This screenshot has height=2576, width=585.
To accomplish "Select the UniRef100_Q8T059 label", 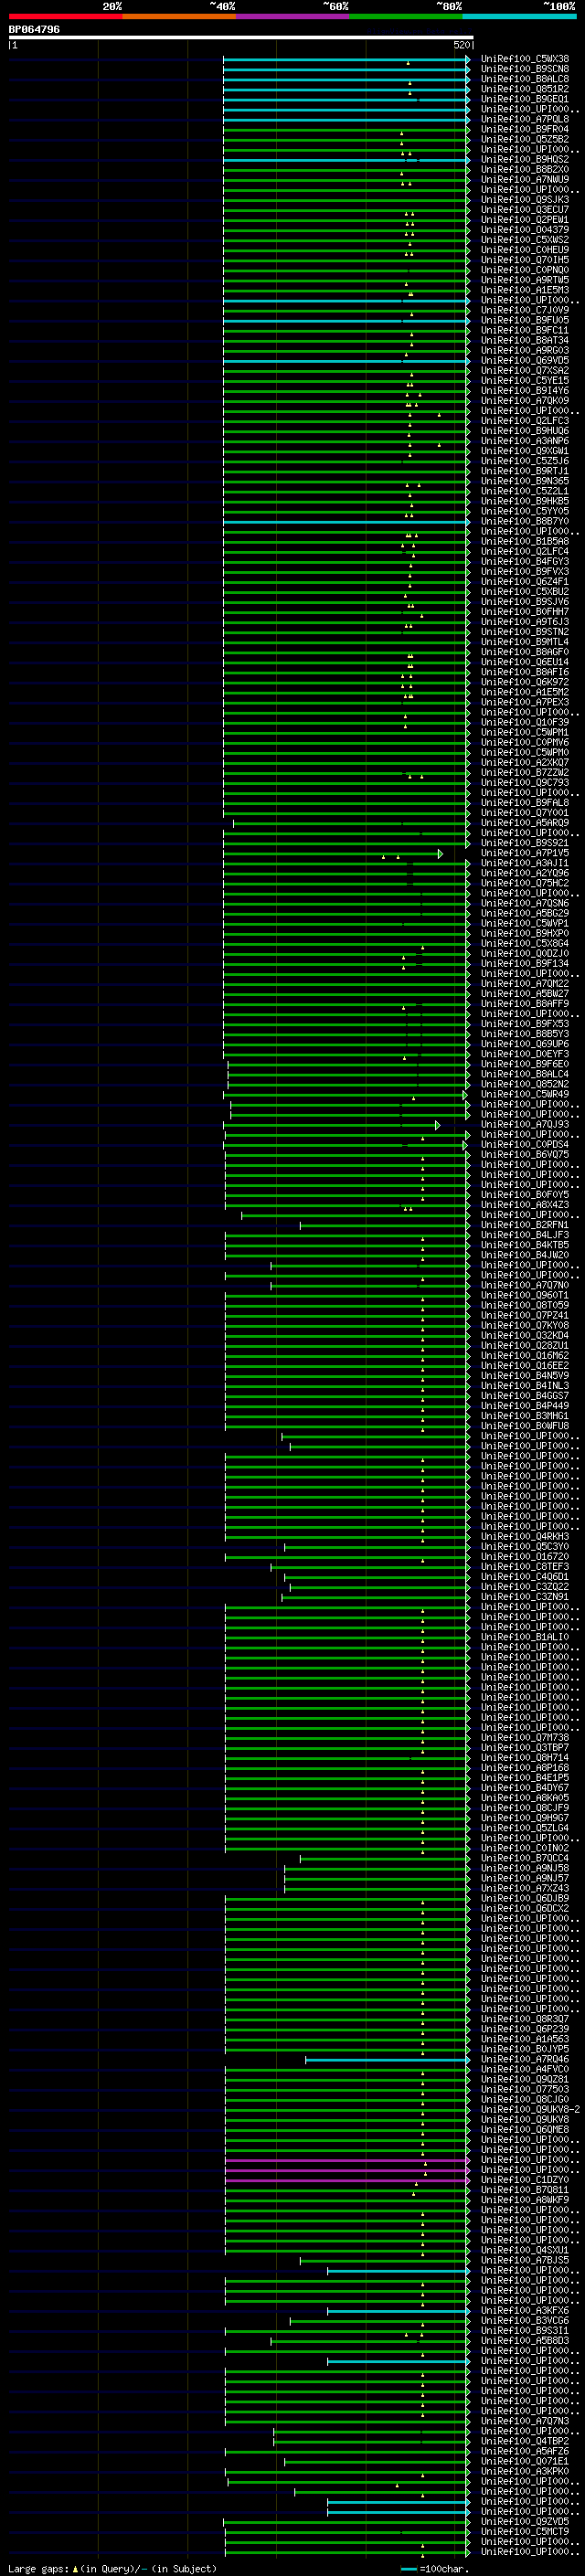I will click(525, 1306).
